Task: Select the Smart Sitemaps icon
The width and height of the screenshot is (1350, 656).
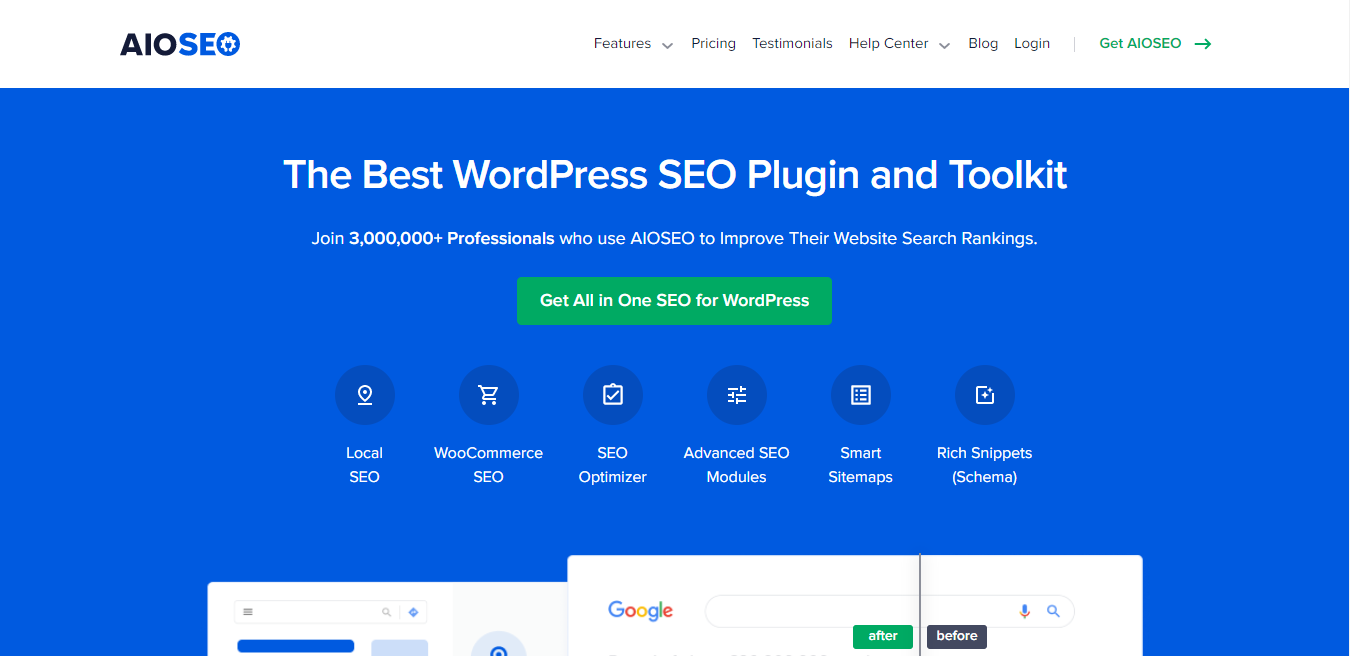Action: pyautogui.click(x=861, y=395)
